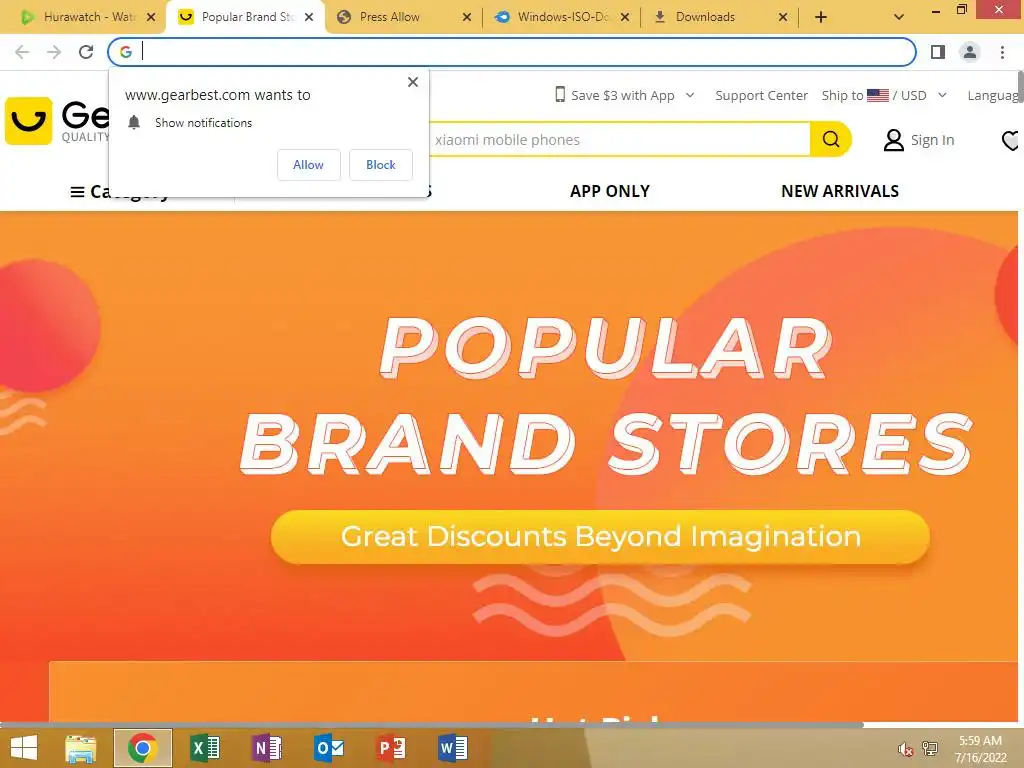This screenshot has width=1024, height=768.
Task: Click the Gearbest yellow logo
Action: (28, 121)
